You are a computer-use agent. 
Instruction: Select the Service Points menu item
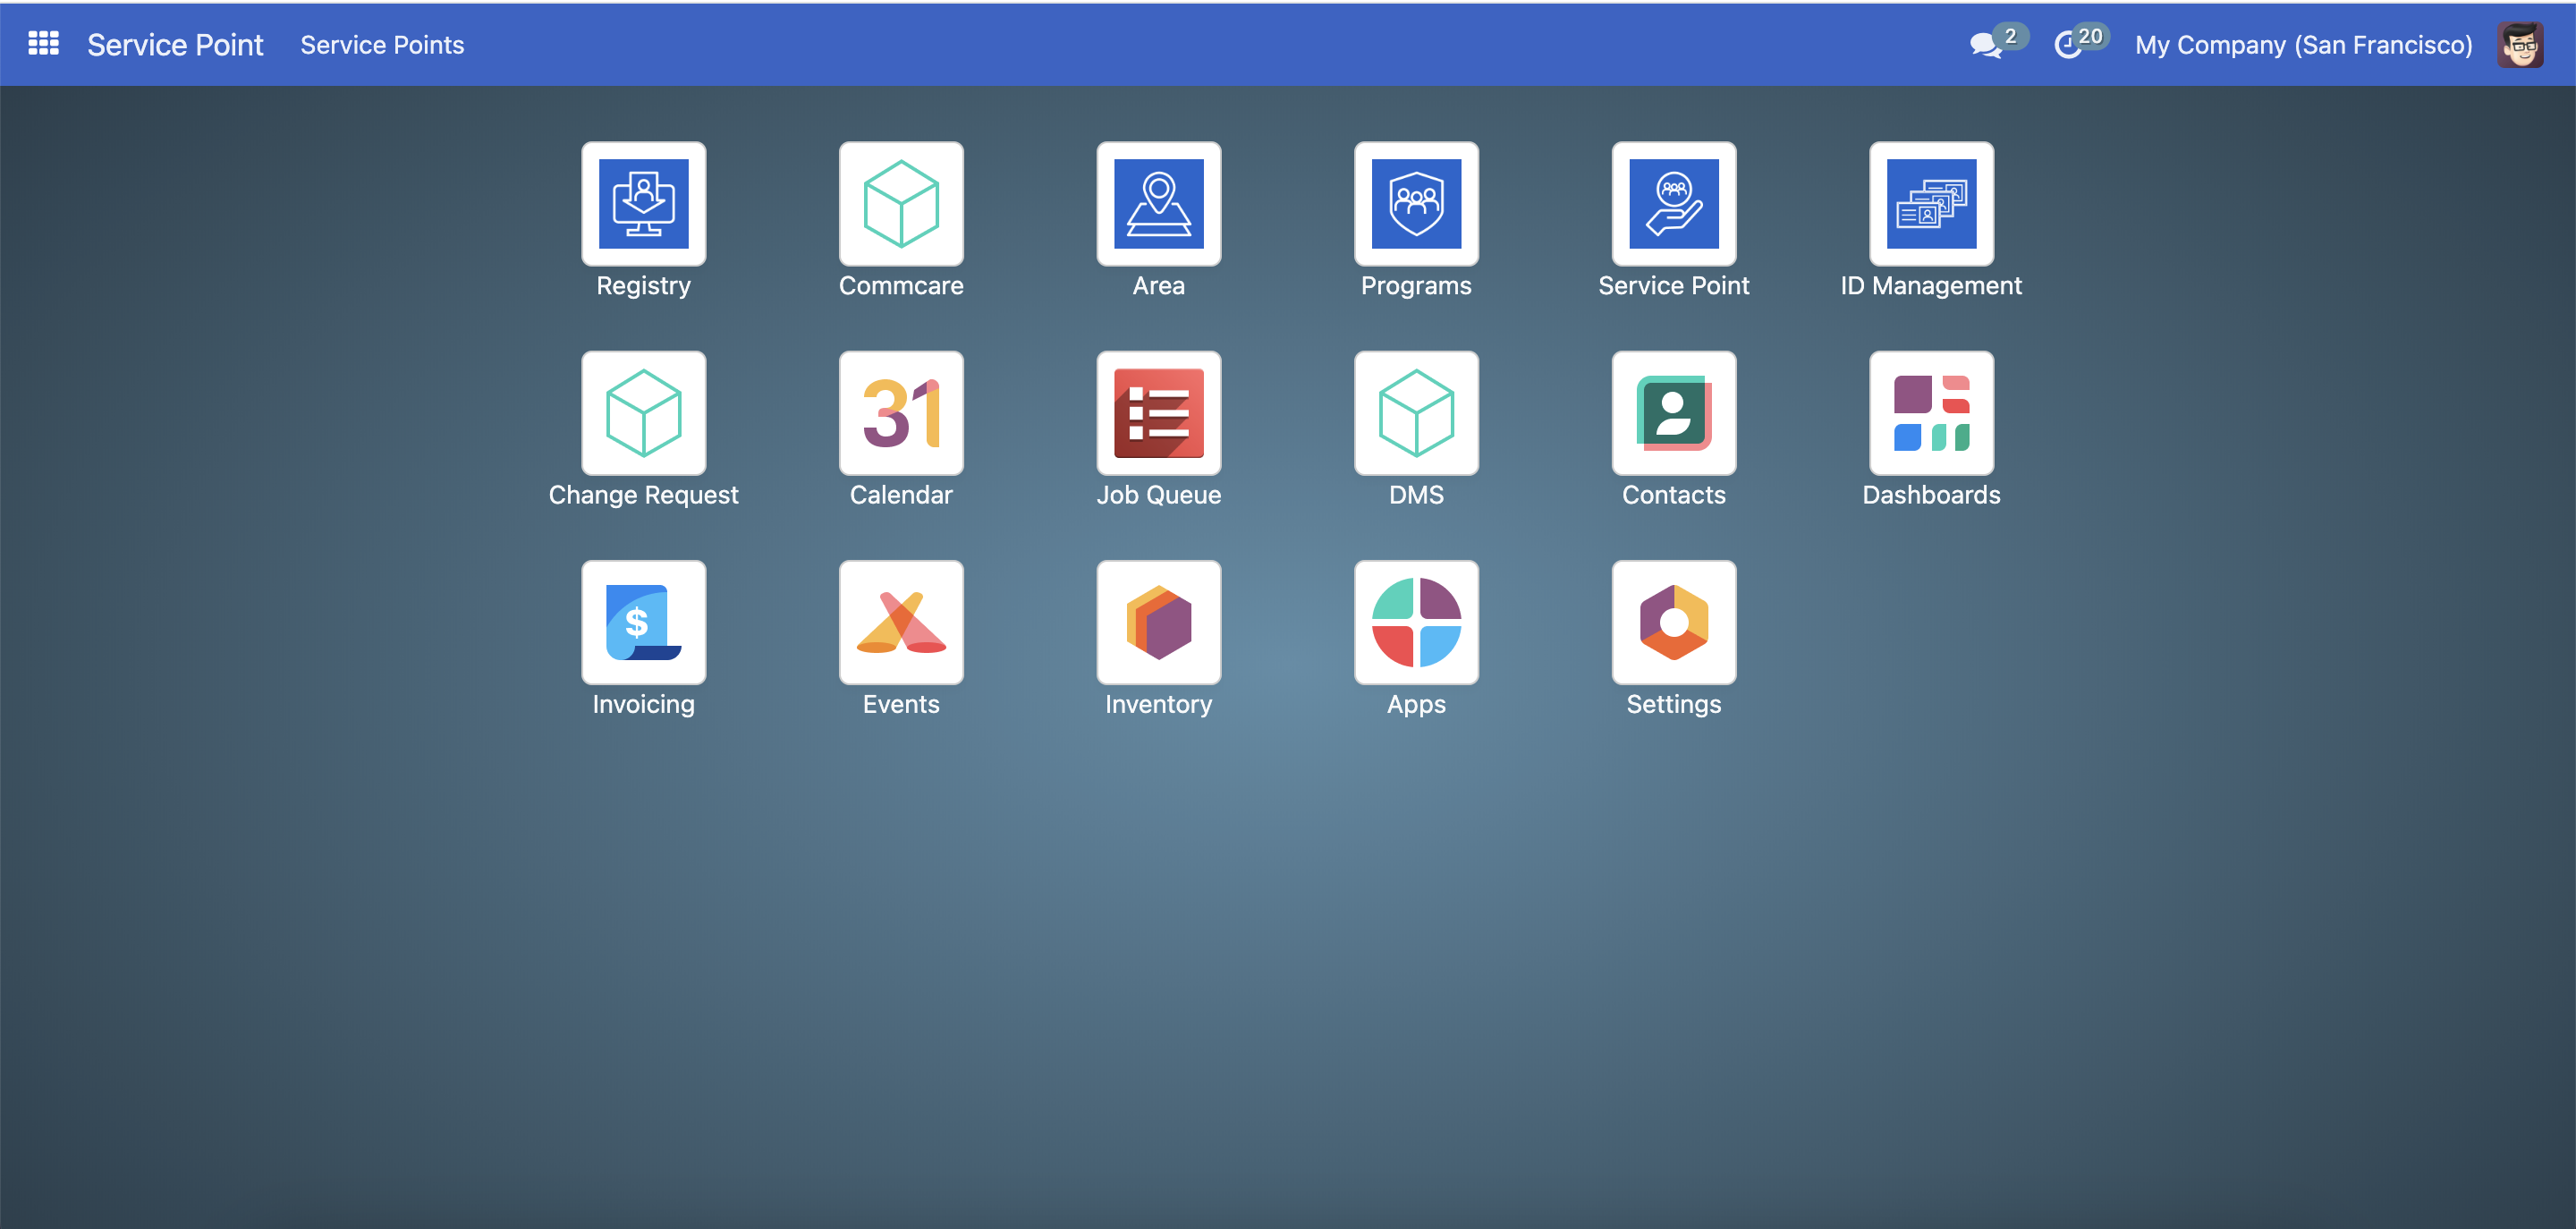382,45
